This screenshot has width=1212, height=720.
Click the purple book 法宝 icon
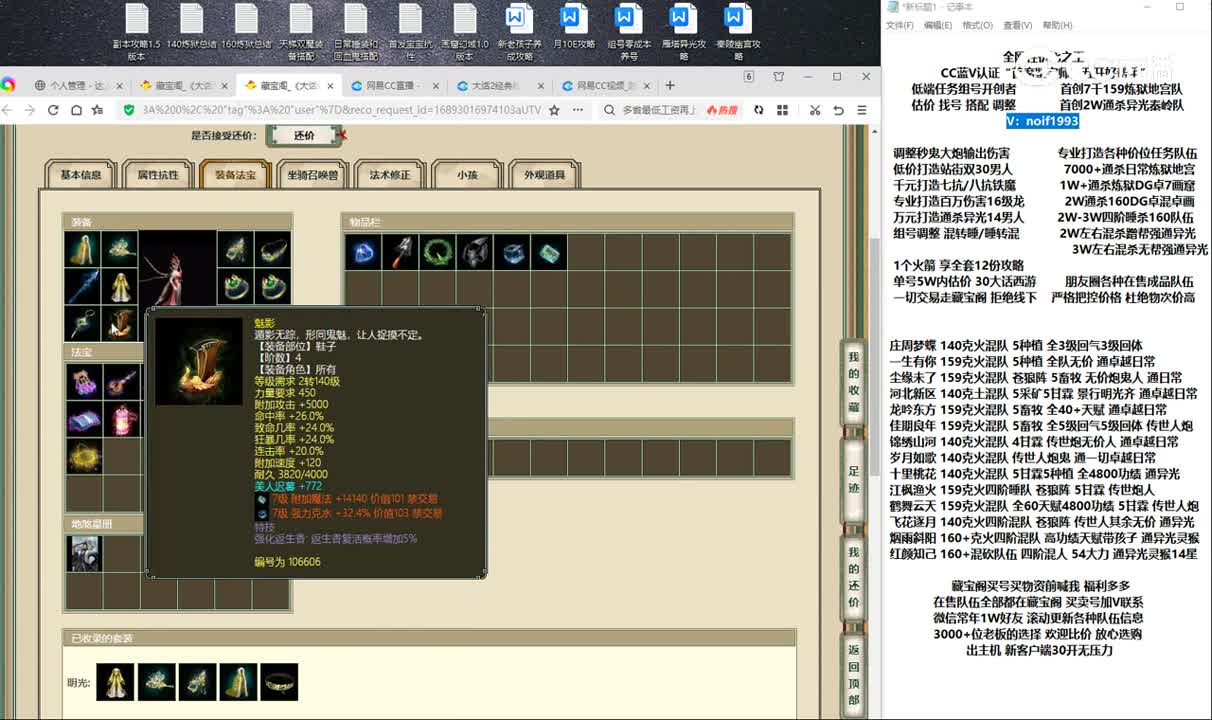pyautogui.click(x=82, y=418)
